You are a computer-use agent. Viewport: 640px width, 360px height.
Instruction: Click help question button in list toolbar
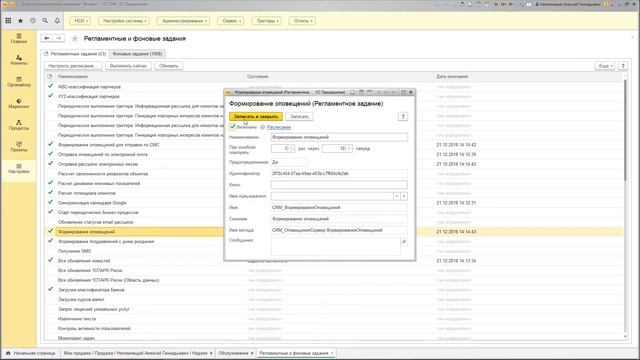point(623,66)
